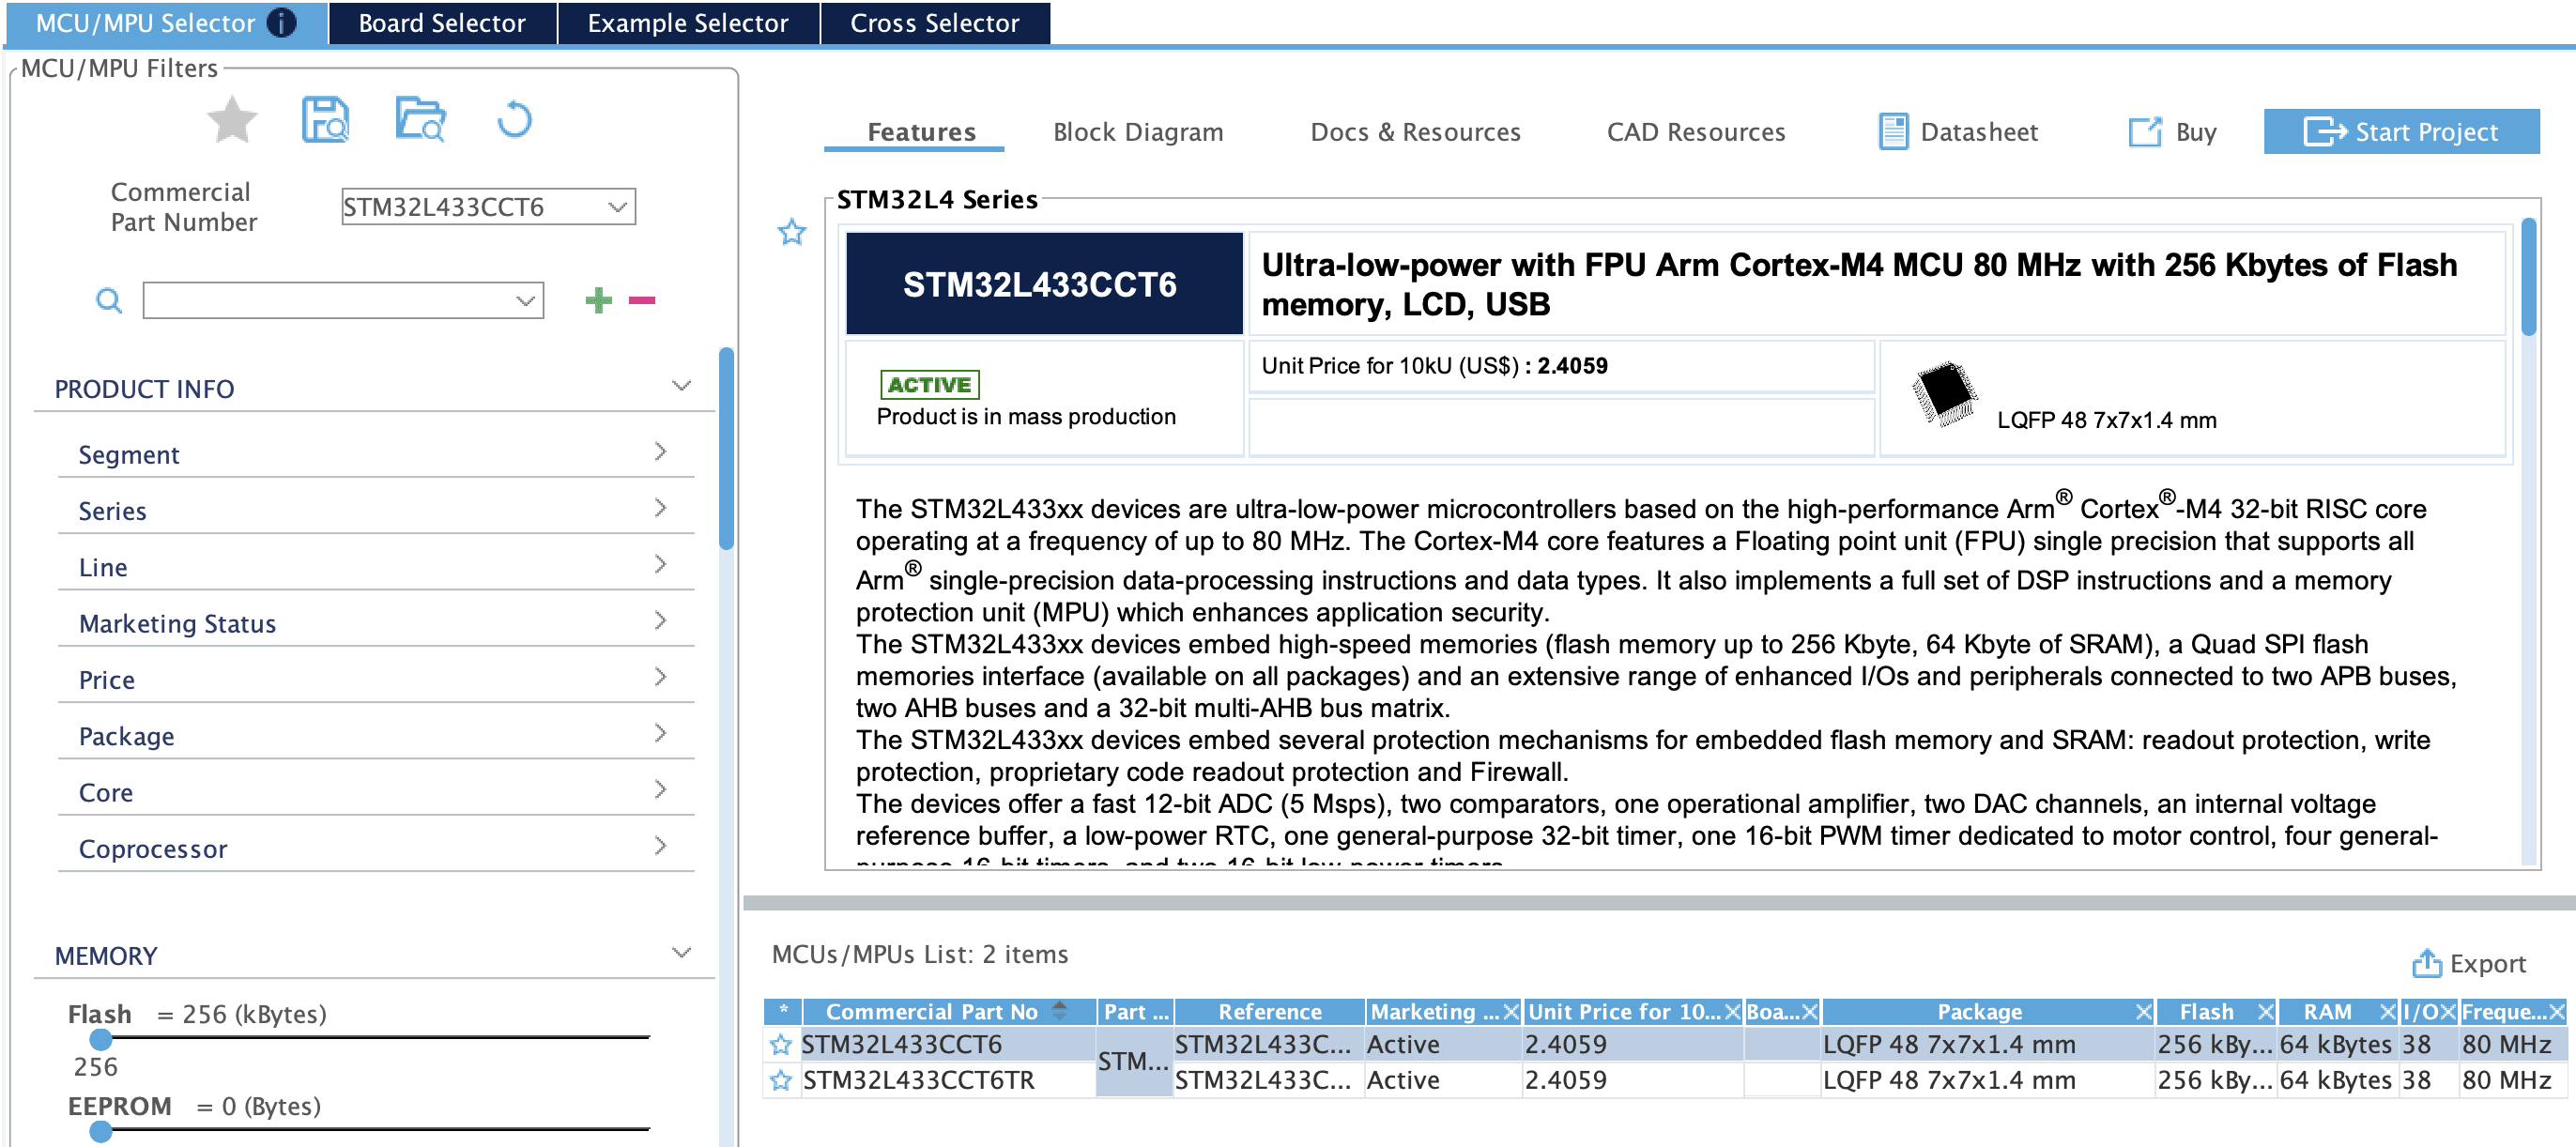Collapse the PRODUCT INFO section
The width and height of the screenshot is (2576, 1147).
point(682,386)
